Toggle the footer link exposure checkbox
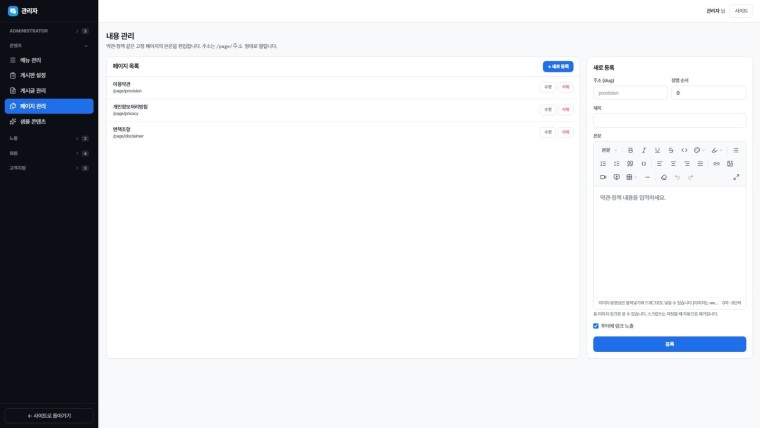This screenshot has width=760, height=428. (x=596, y=326)
